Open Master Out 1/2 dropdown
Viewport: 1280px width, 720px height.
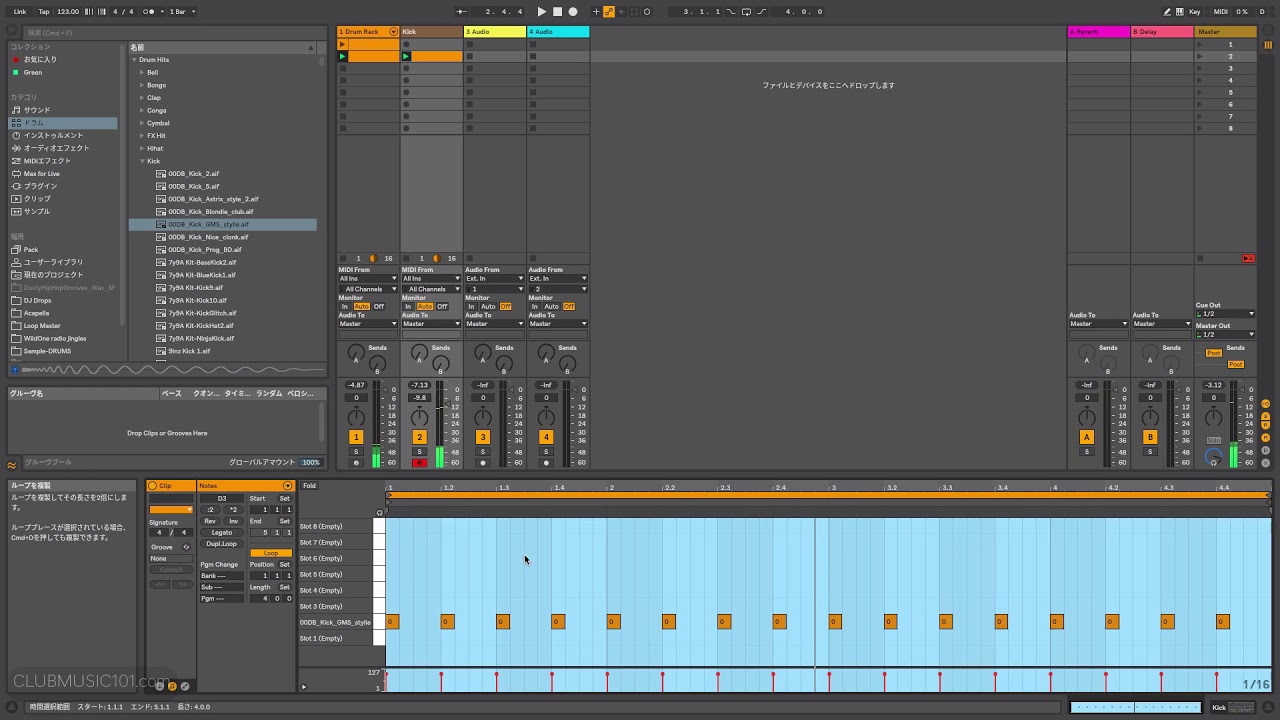click(1225, 334)
